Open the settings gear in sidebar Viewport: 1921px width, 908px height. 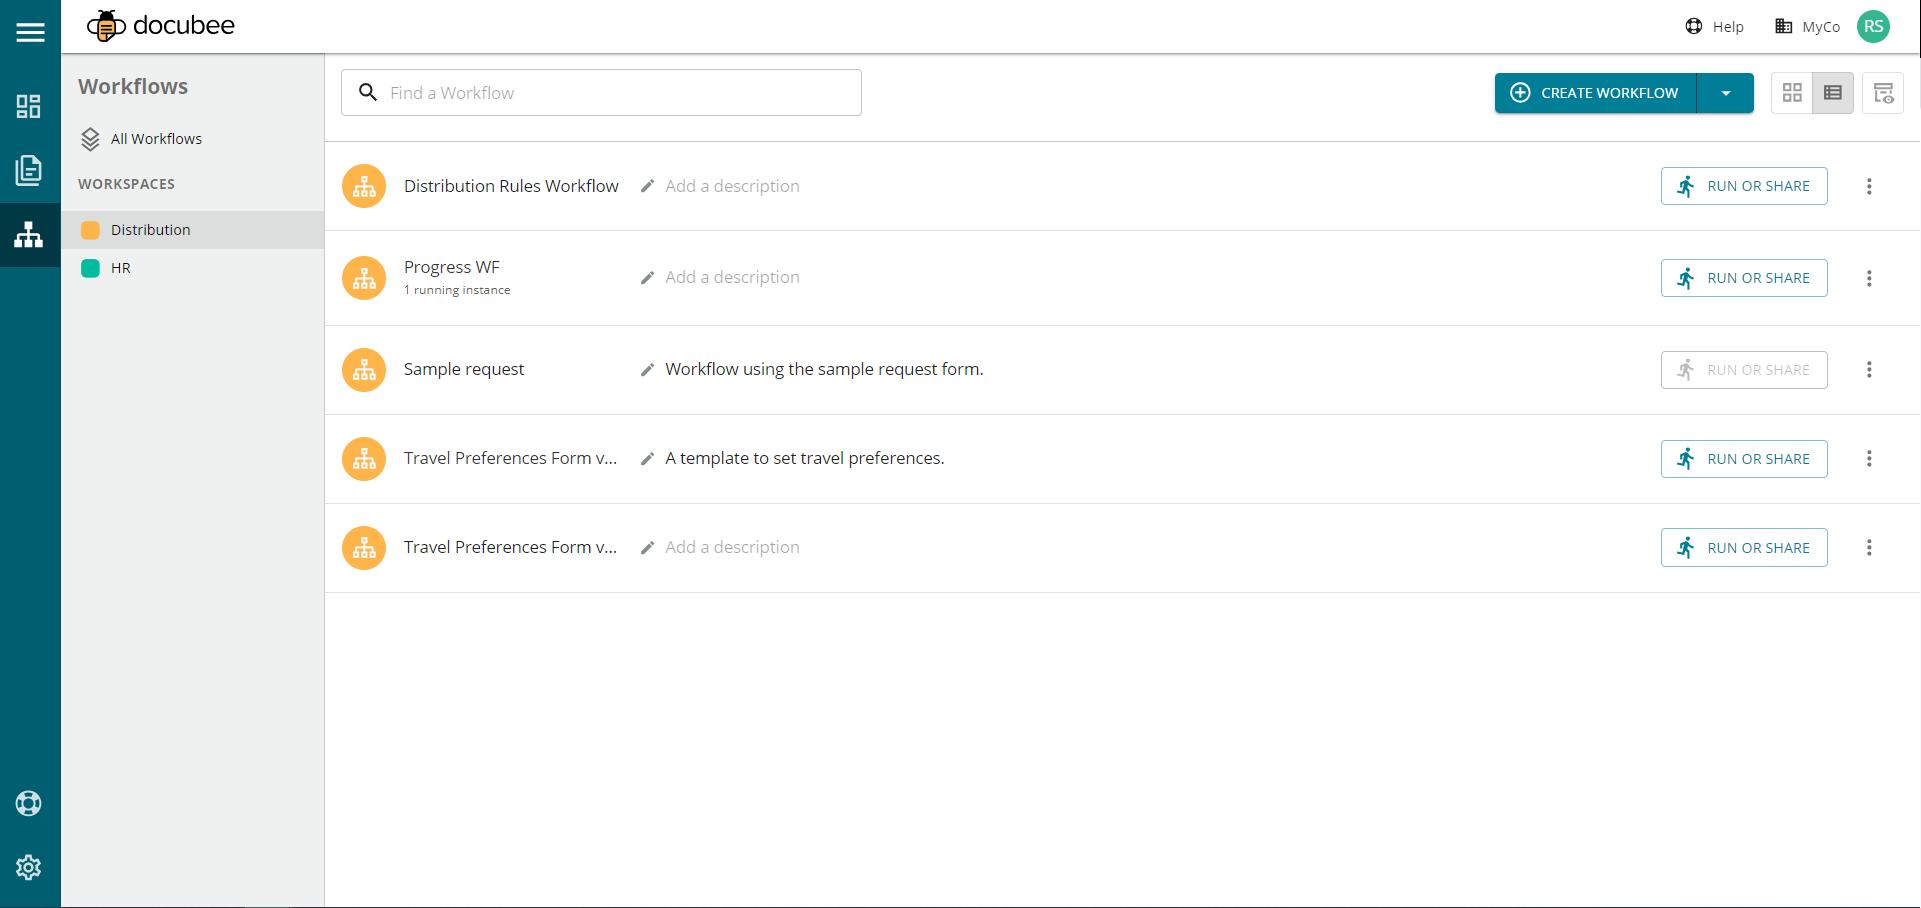29,867
